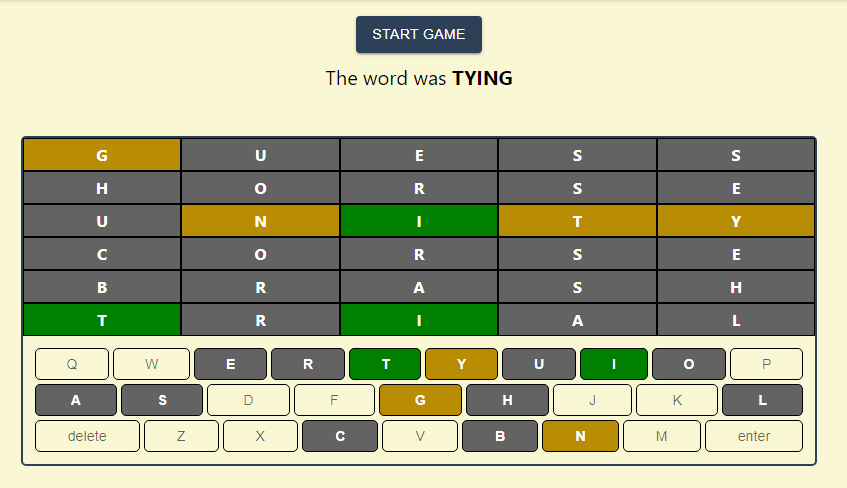Tap the yellow N key

tap(580, 436)
